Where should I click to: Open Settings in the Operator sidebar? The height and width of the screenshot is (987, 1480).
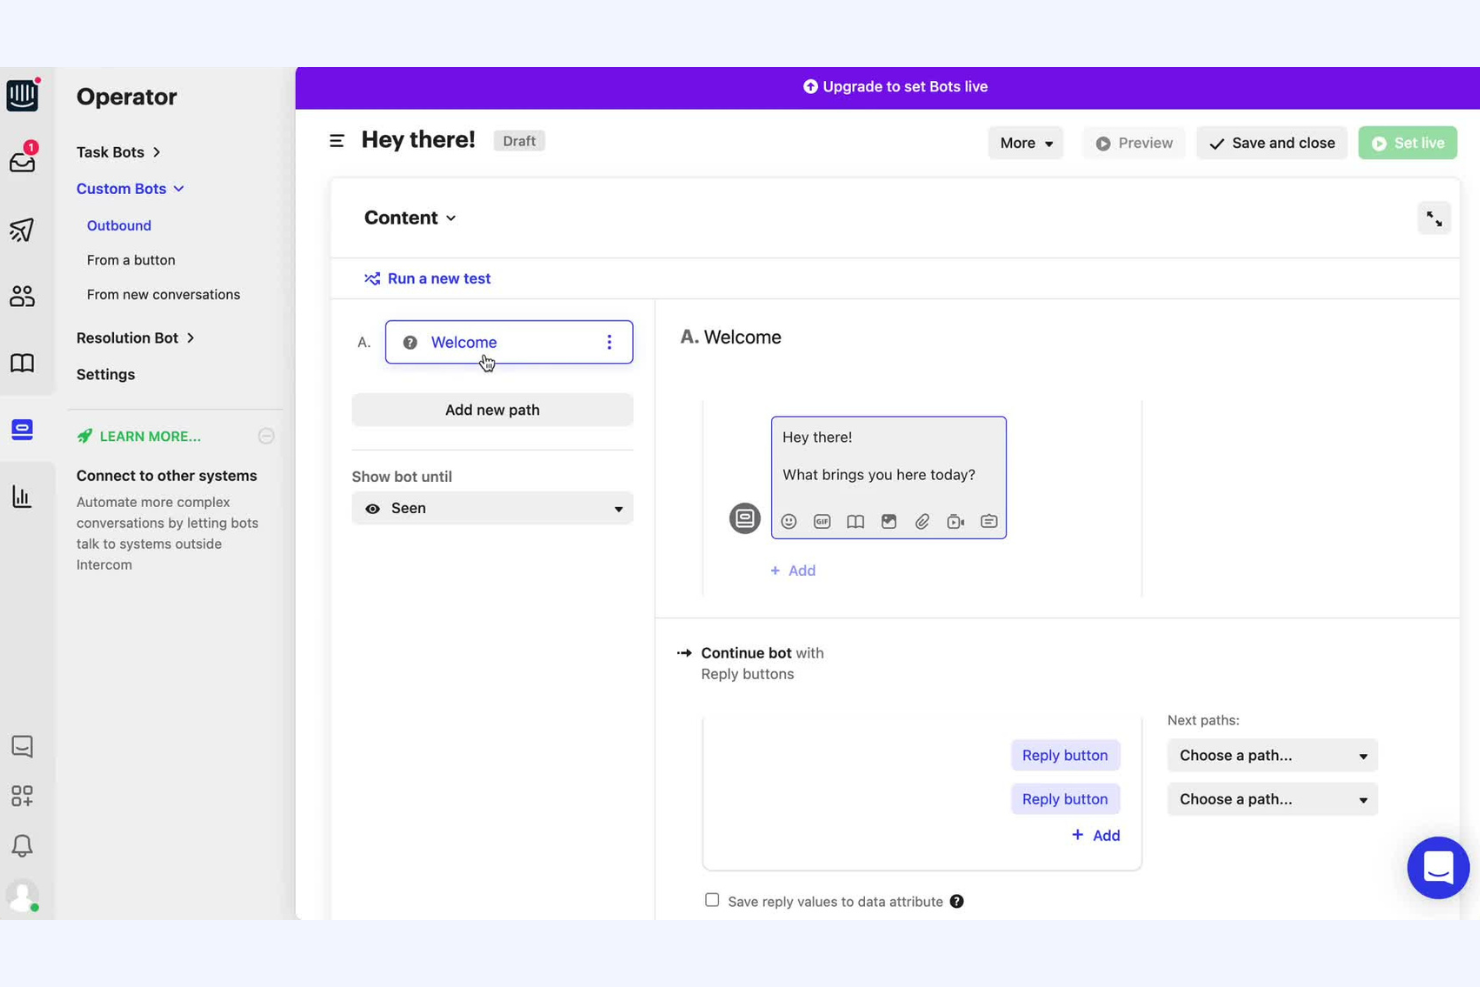(105, 374)
